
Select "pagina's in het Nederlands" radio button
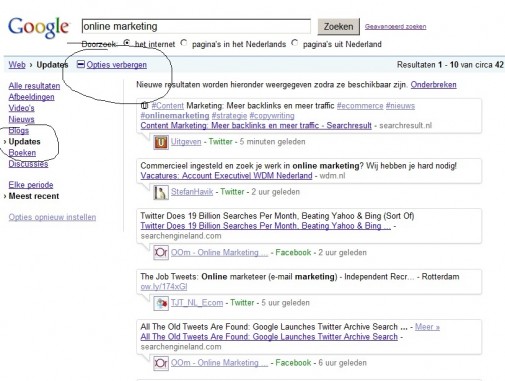(184, 43)
